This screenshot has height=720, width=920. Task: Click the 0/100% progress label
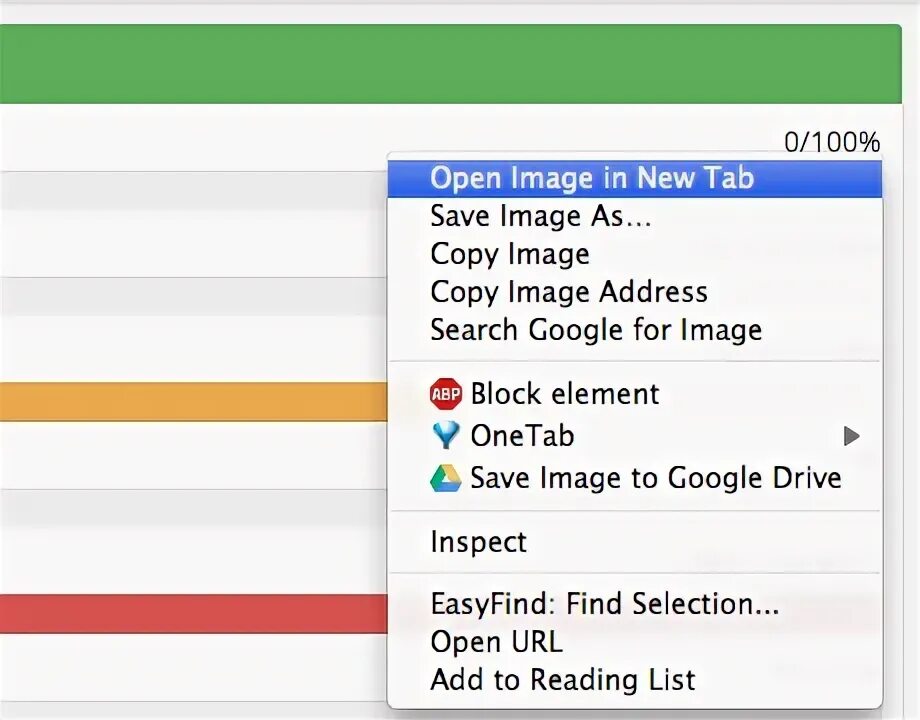tap(831, 142)
